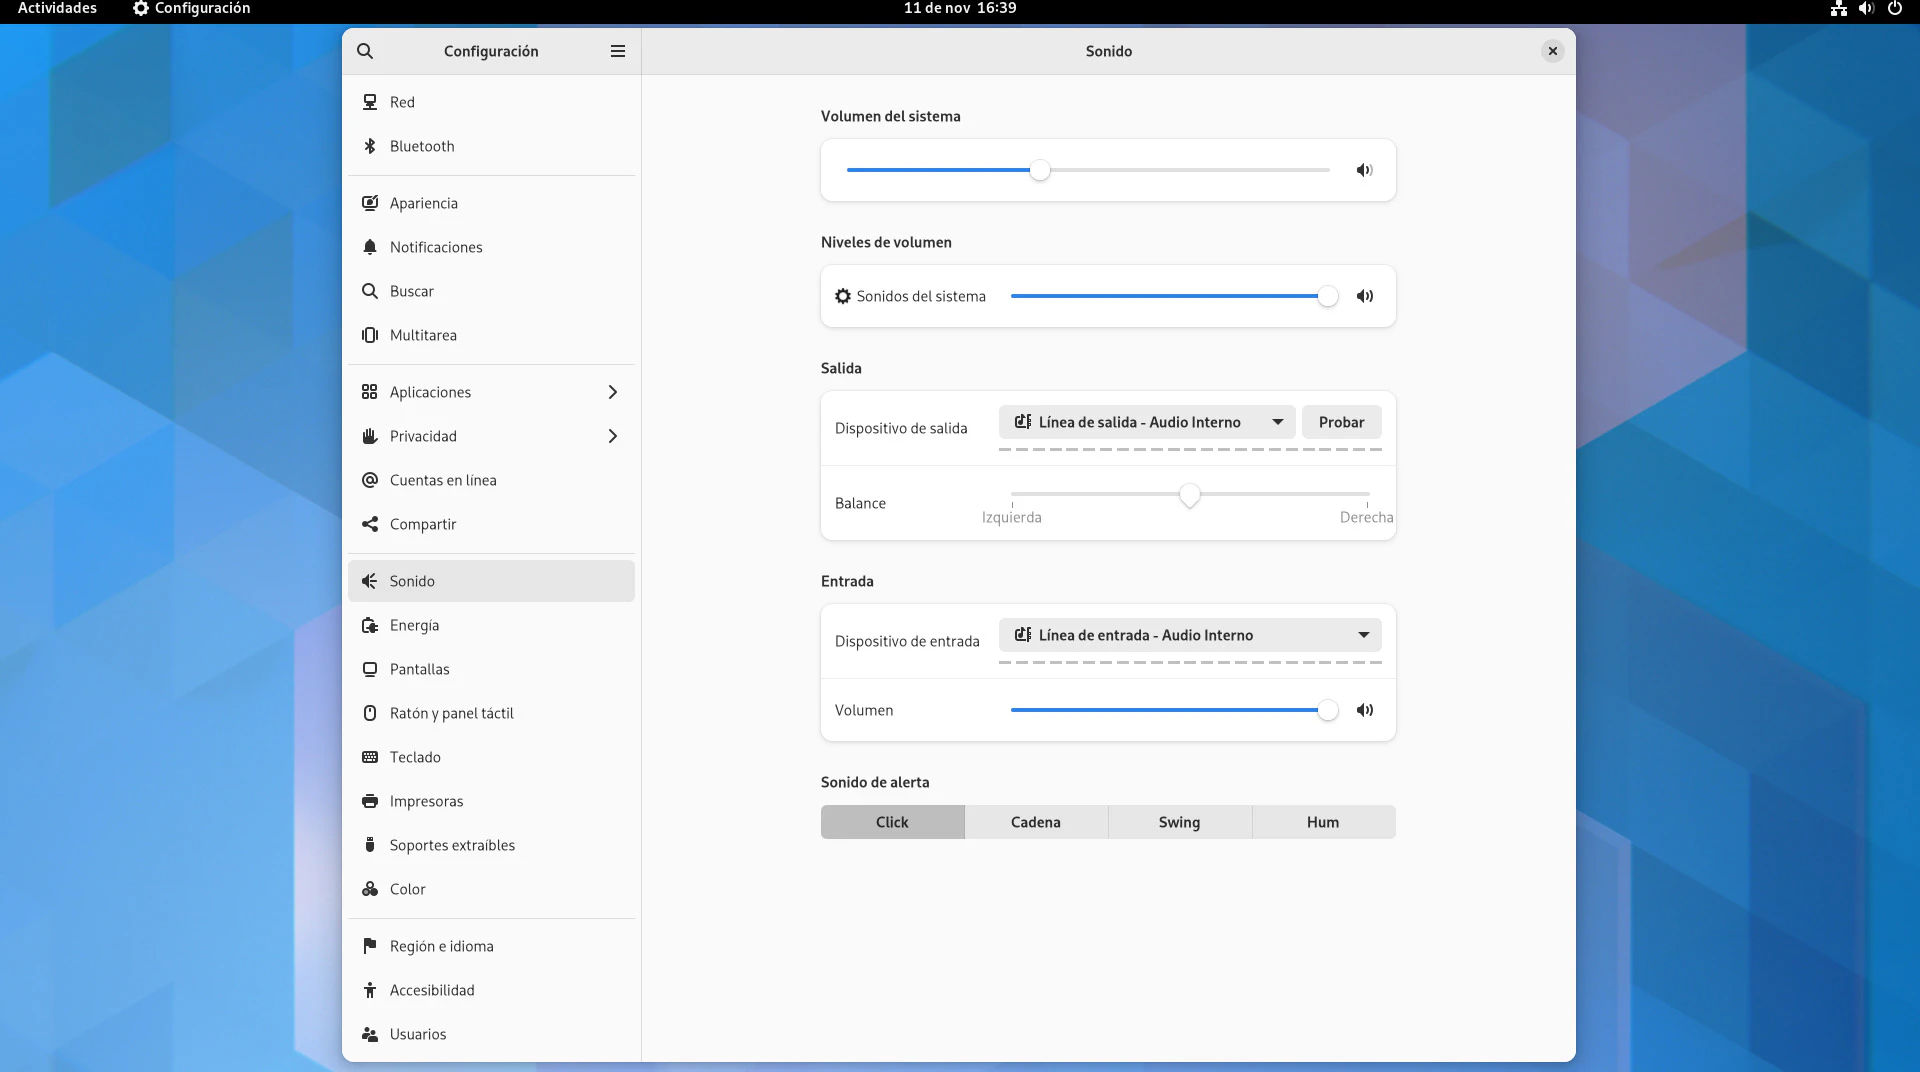Click the Energía battery icon
1920x1072 pixels.
click(370, 625)
